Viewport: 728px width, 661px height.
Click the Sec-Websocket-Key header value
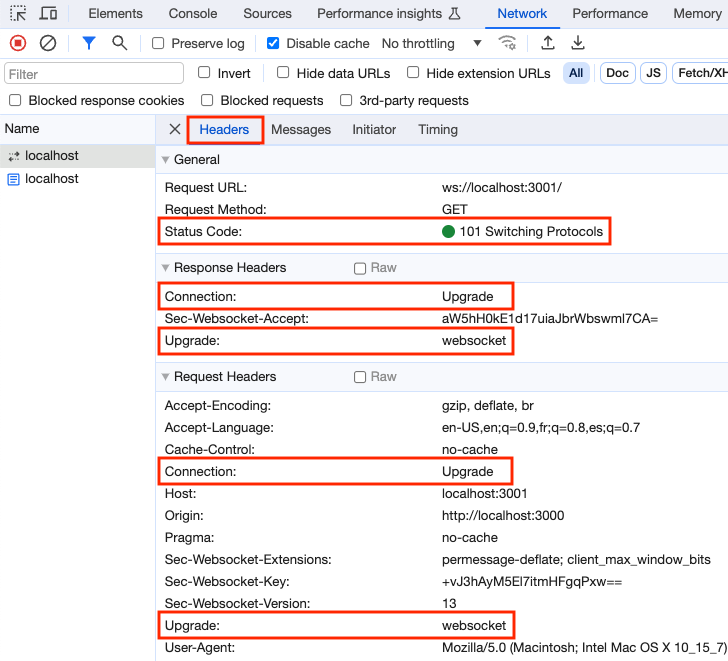point(532,582)
